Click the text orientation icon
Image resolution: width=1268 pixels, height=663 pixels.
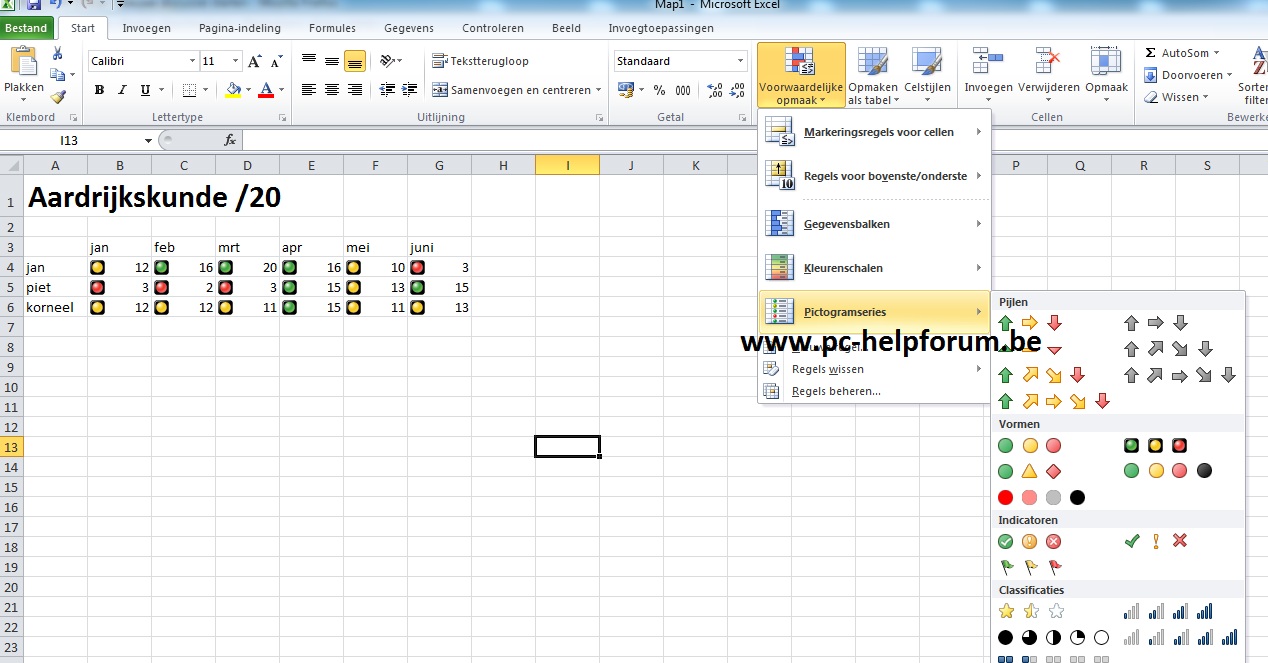coord(388,61)
